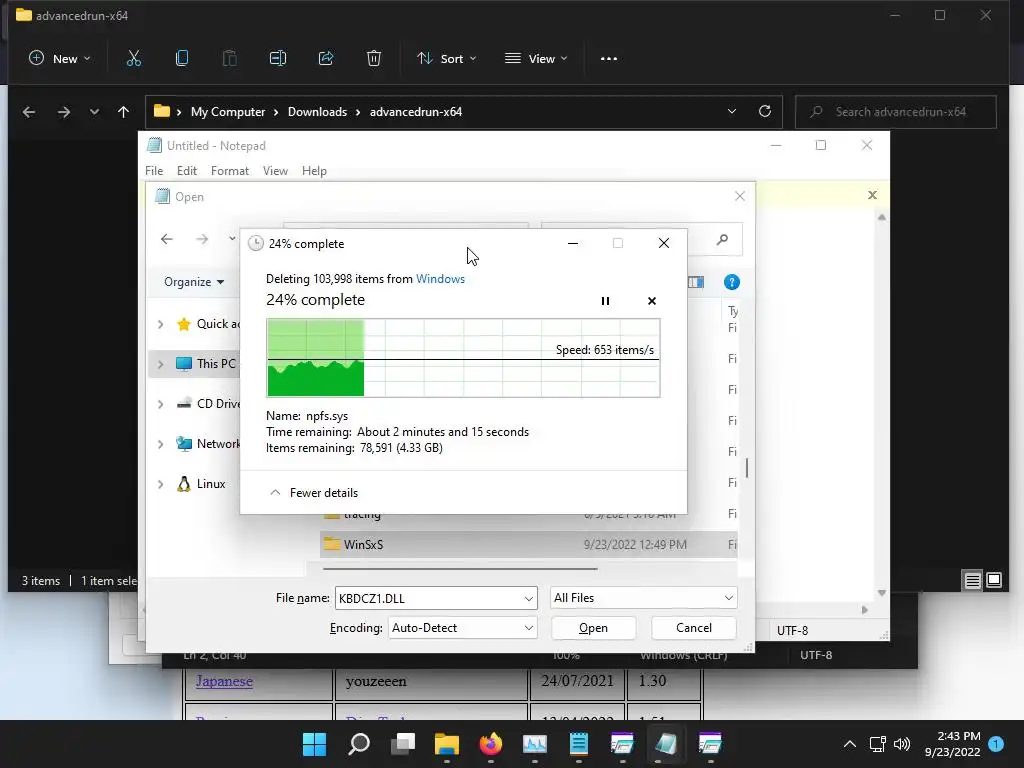Collapse with Fewer details
The image size is (1024, 768).
click(x=314, y=493)
